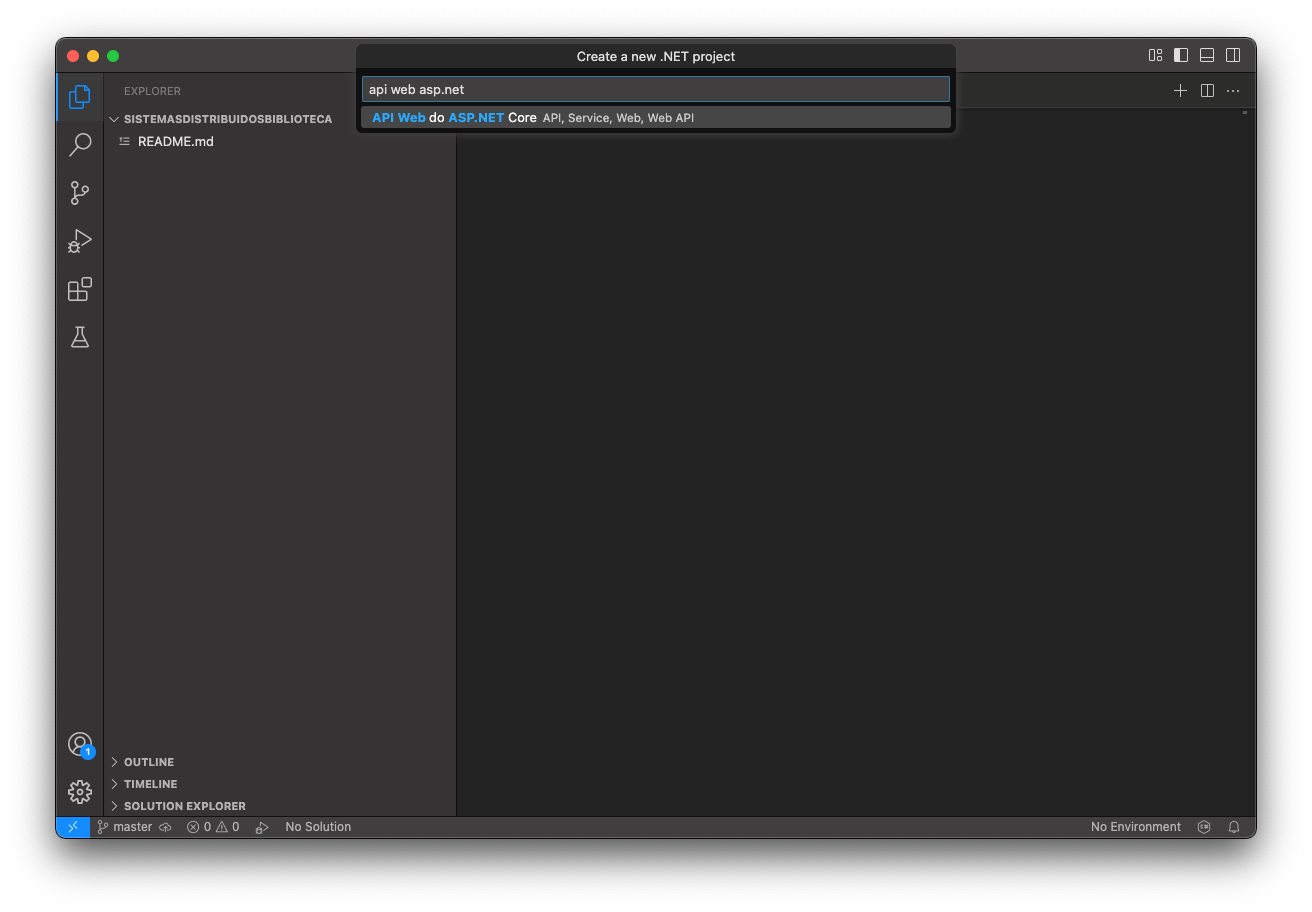
Task: Open the Search view in activity bar
Action: click(x=80, y=145)
